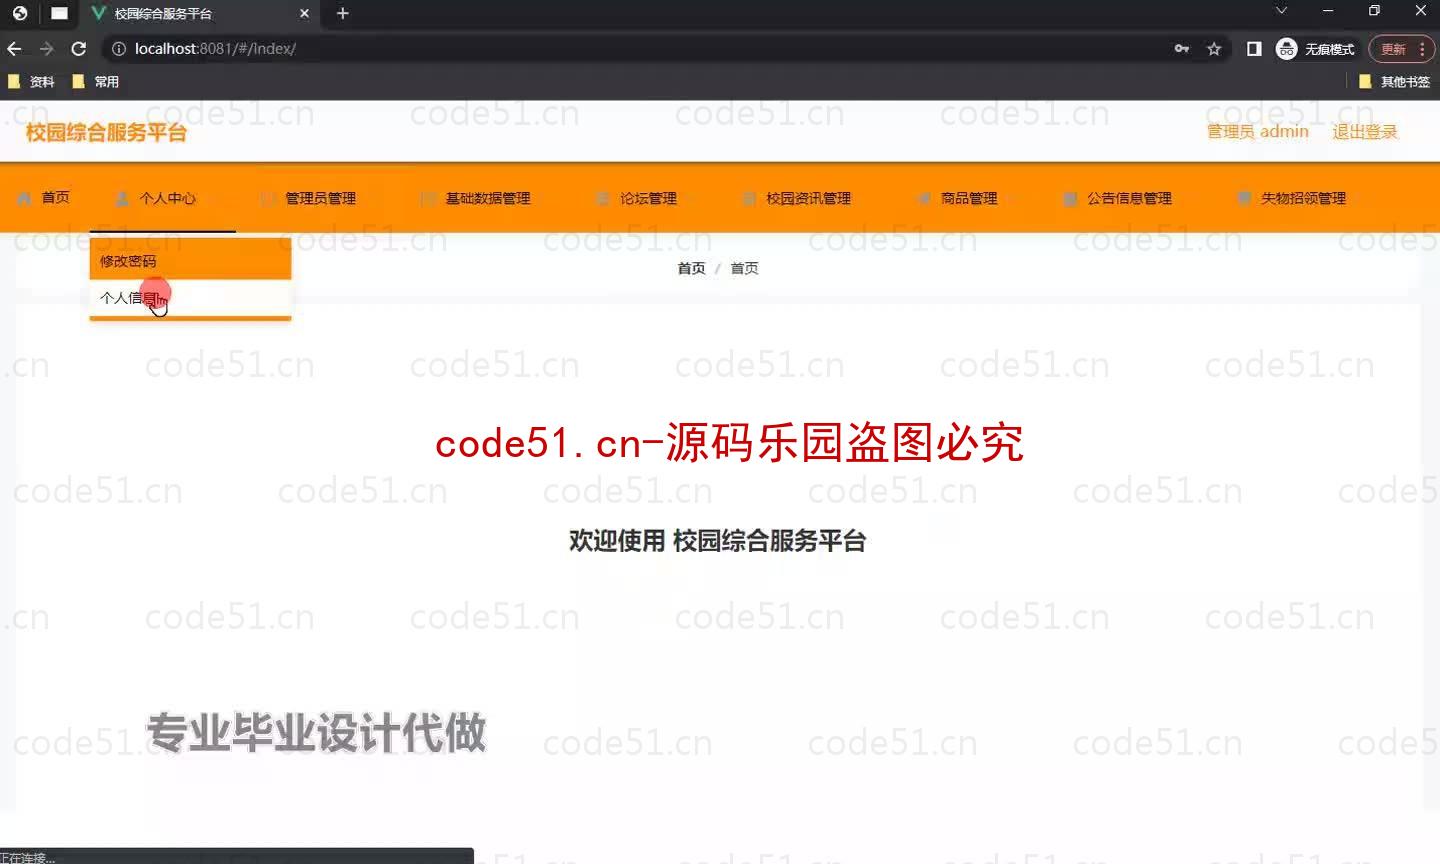
Task: Open the saved passwords key icon
Action: (1182, 48)
